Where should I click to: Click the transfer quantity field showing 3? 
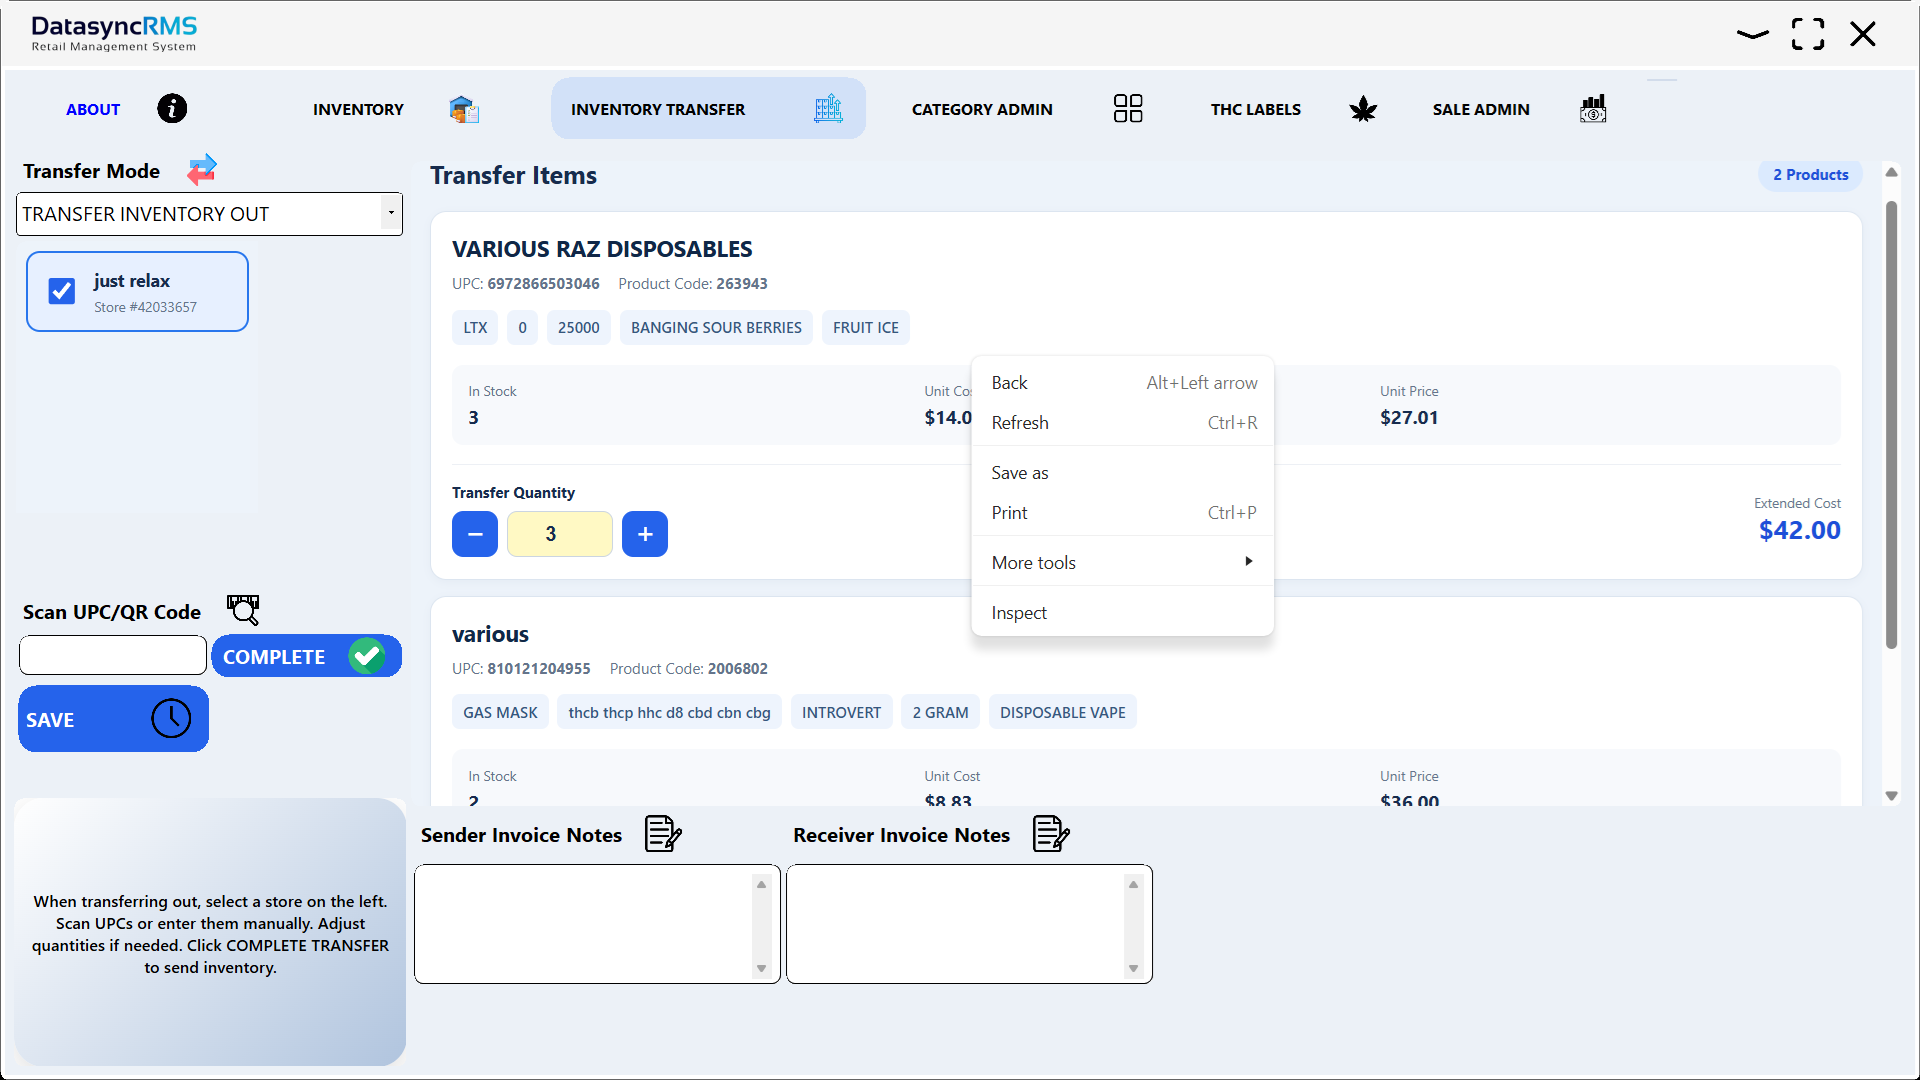(x=560, y=534)
